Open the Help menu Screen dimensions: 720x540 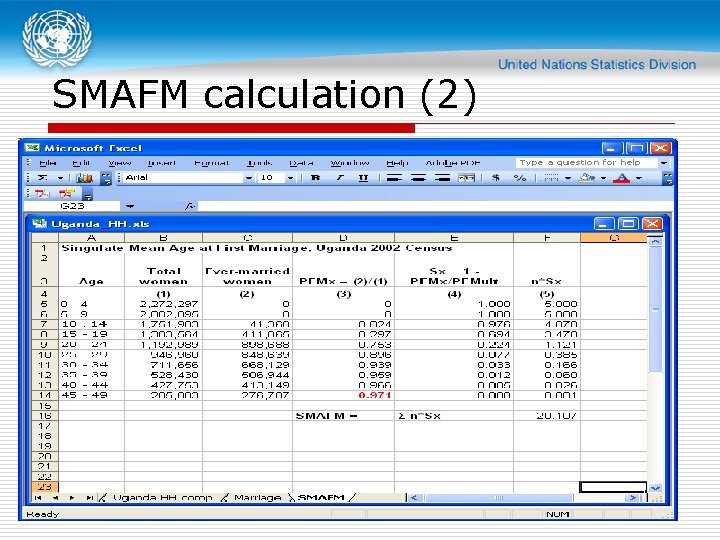(x=397, y=163)
